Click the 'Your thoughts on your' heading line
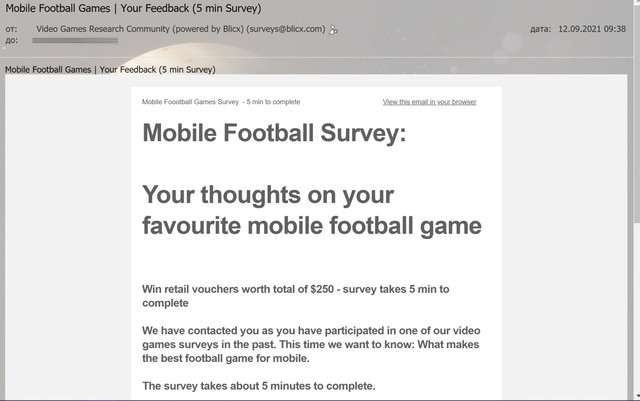The height and width of the screenshot is (401, 640). pyautogui.click(x=268, y=195)
